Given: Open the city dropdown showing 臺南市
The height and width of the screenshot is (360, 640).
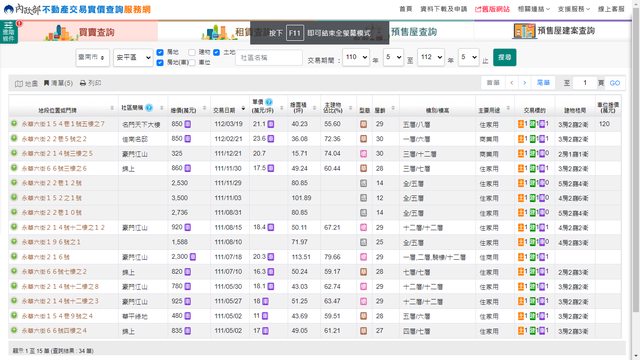Looking at the screenshot, I should coord(92,58).
